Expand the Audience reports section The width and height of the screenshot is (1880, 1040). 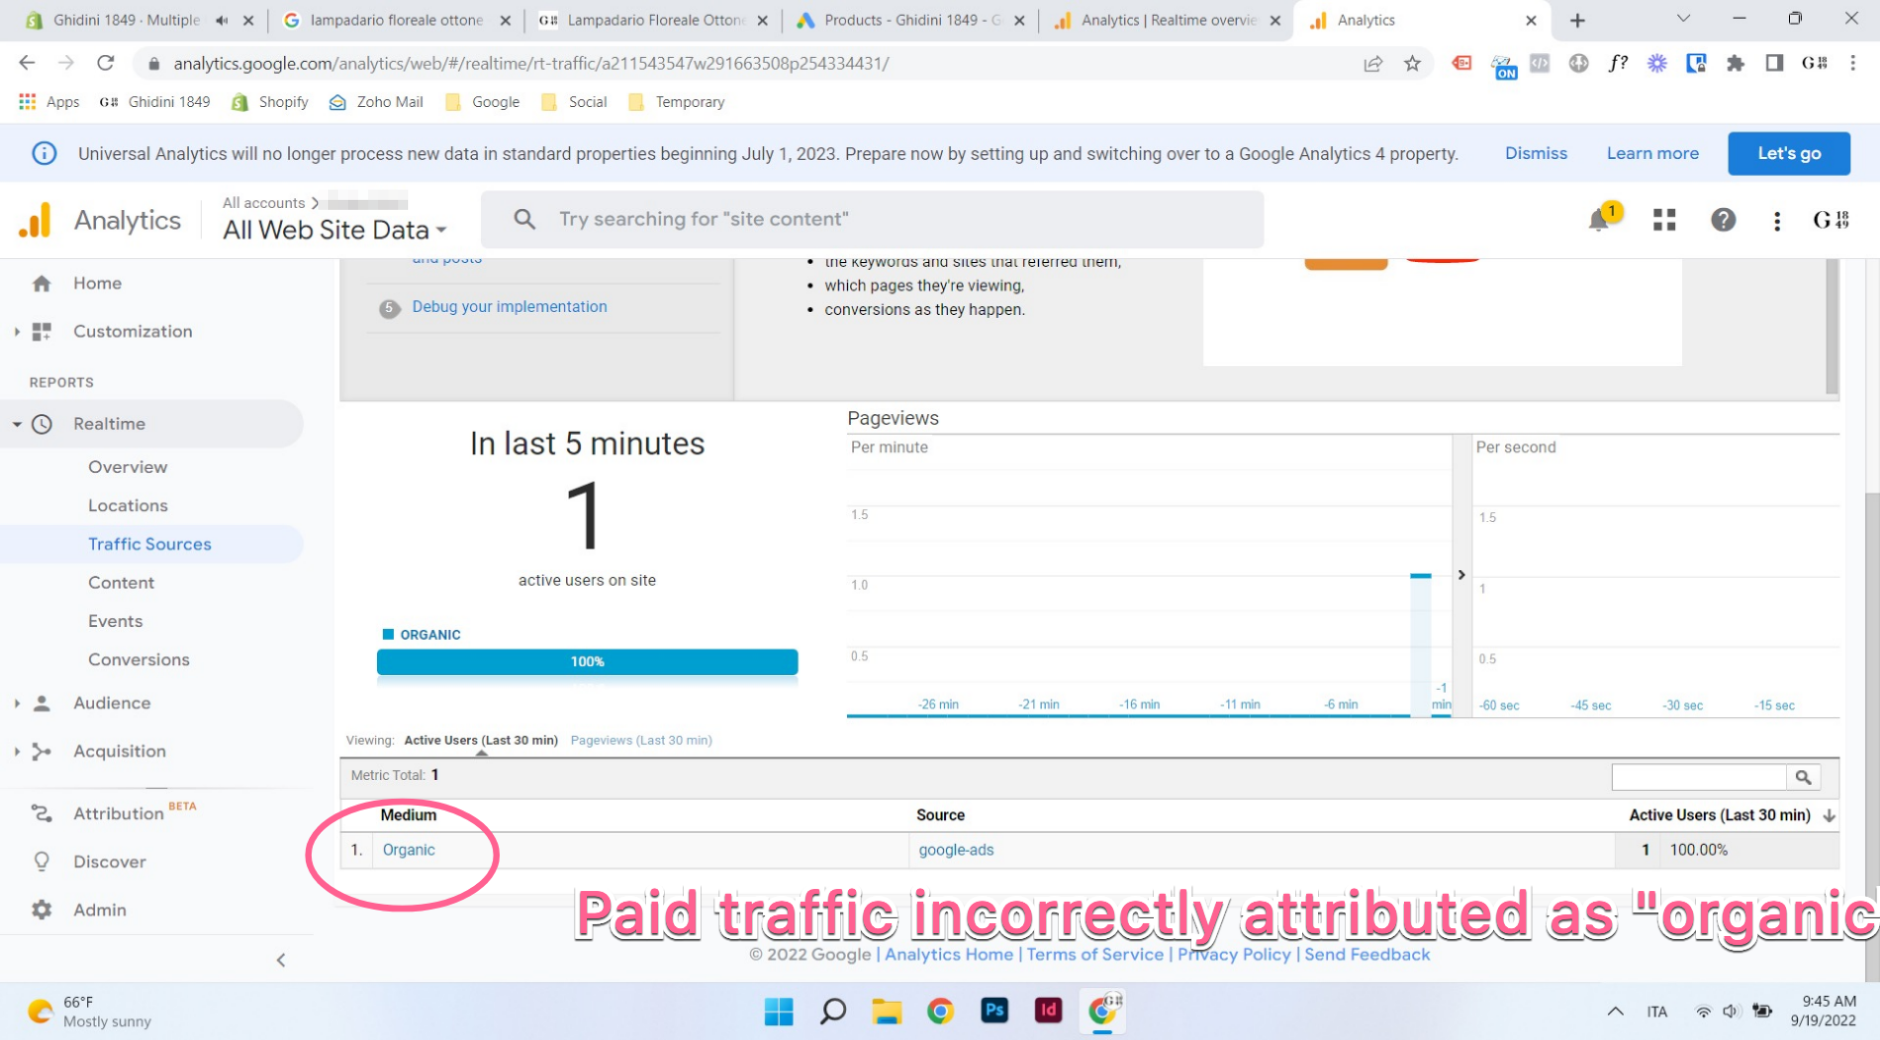(17, 703)
